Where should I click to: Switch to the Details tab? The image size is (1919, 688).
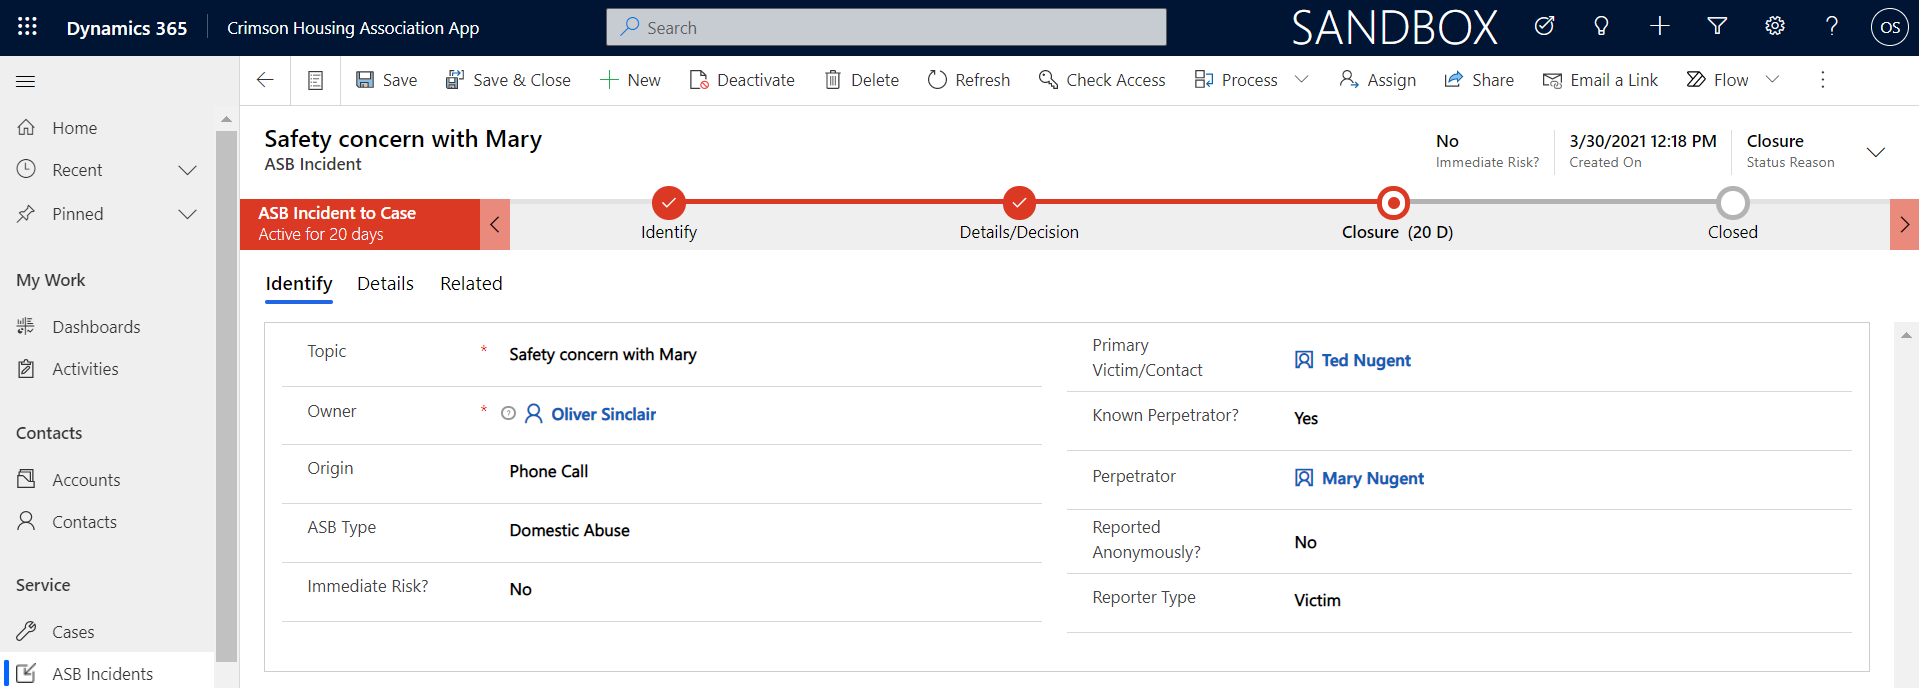[385, 284]
